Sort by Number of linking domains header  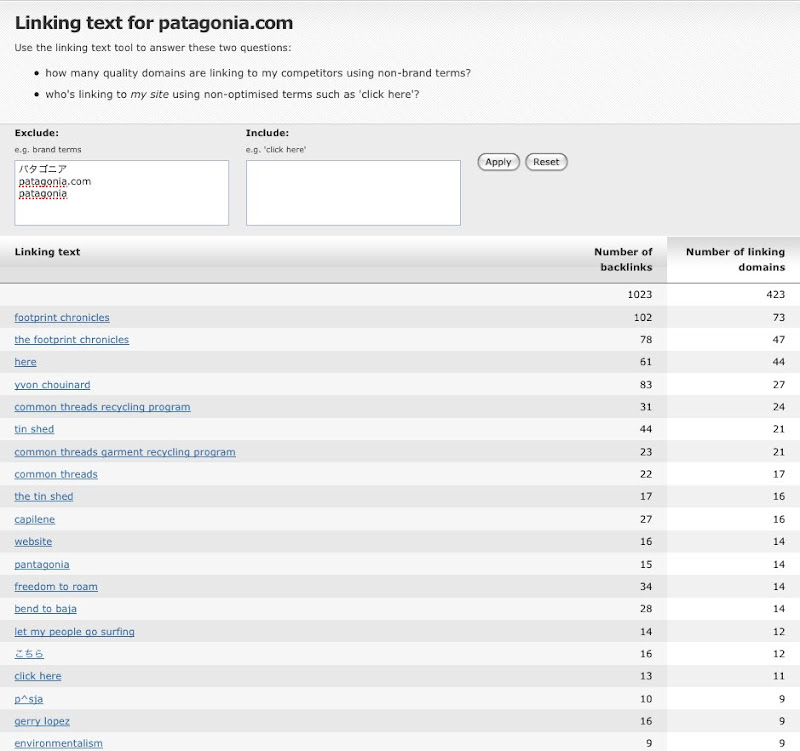click(735, 259)
